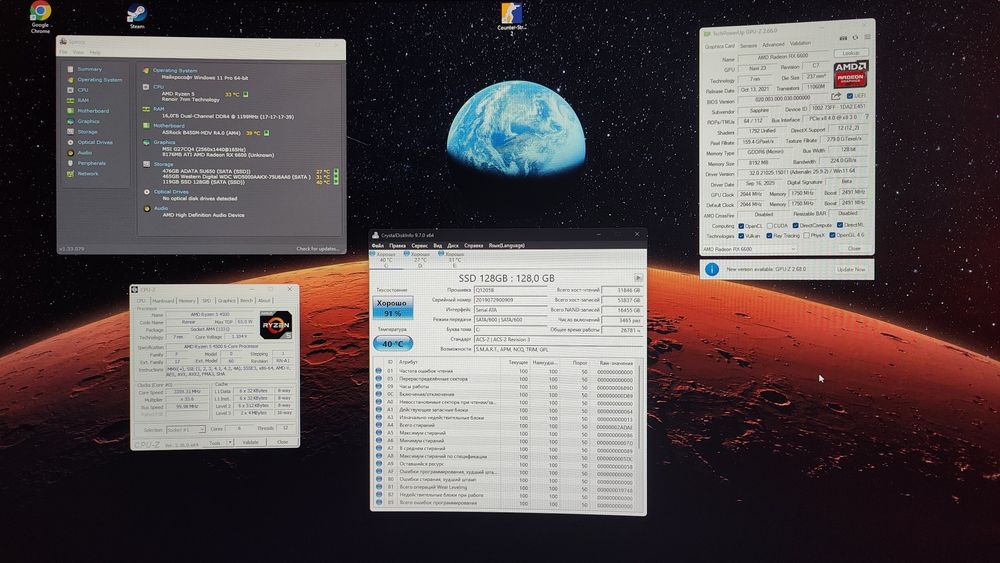Open Правка menu in CrystalDiskInfo
Viewport: 1000px width, 563px height.
(x=397, y=245)
